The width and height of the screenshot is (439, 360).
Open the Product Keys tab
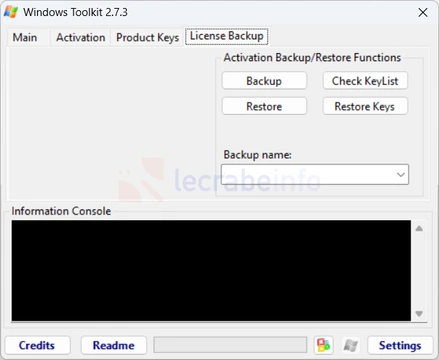pos(147,37)
